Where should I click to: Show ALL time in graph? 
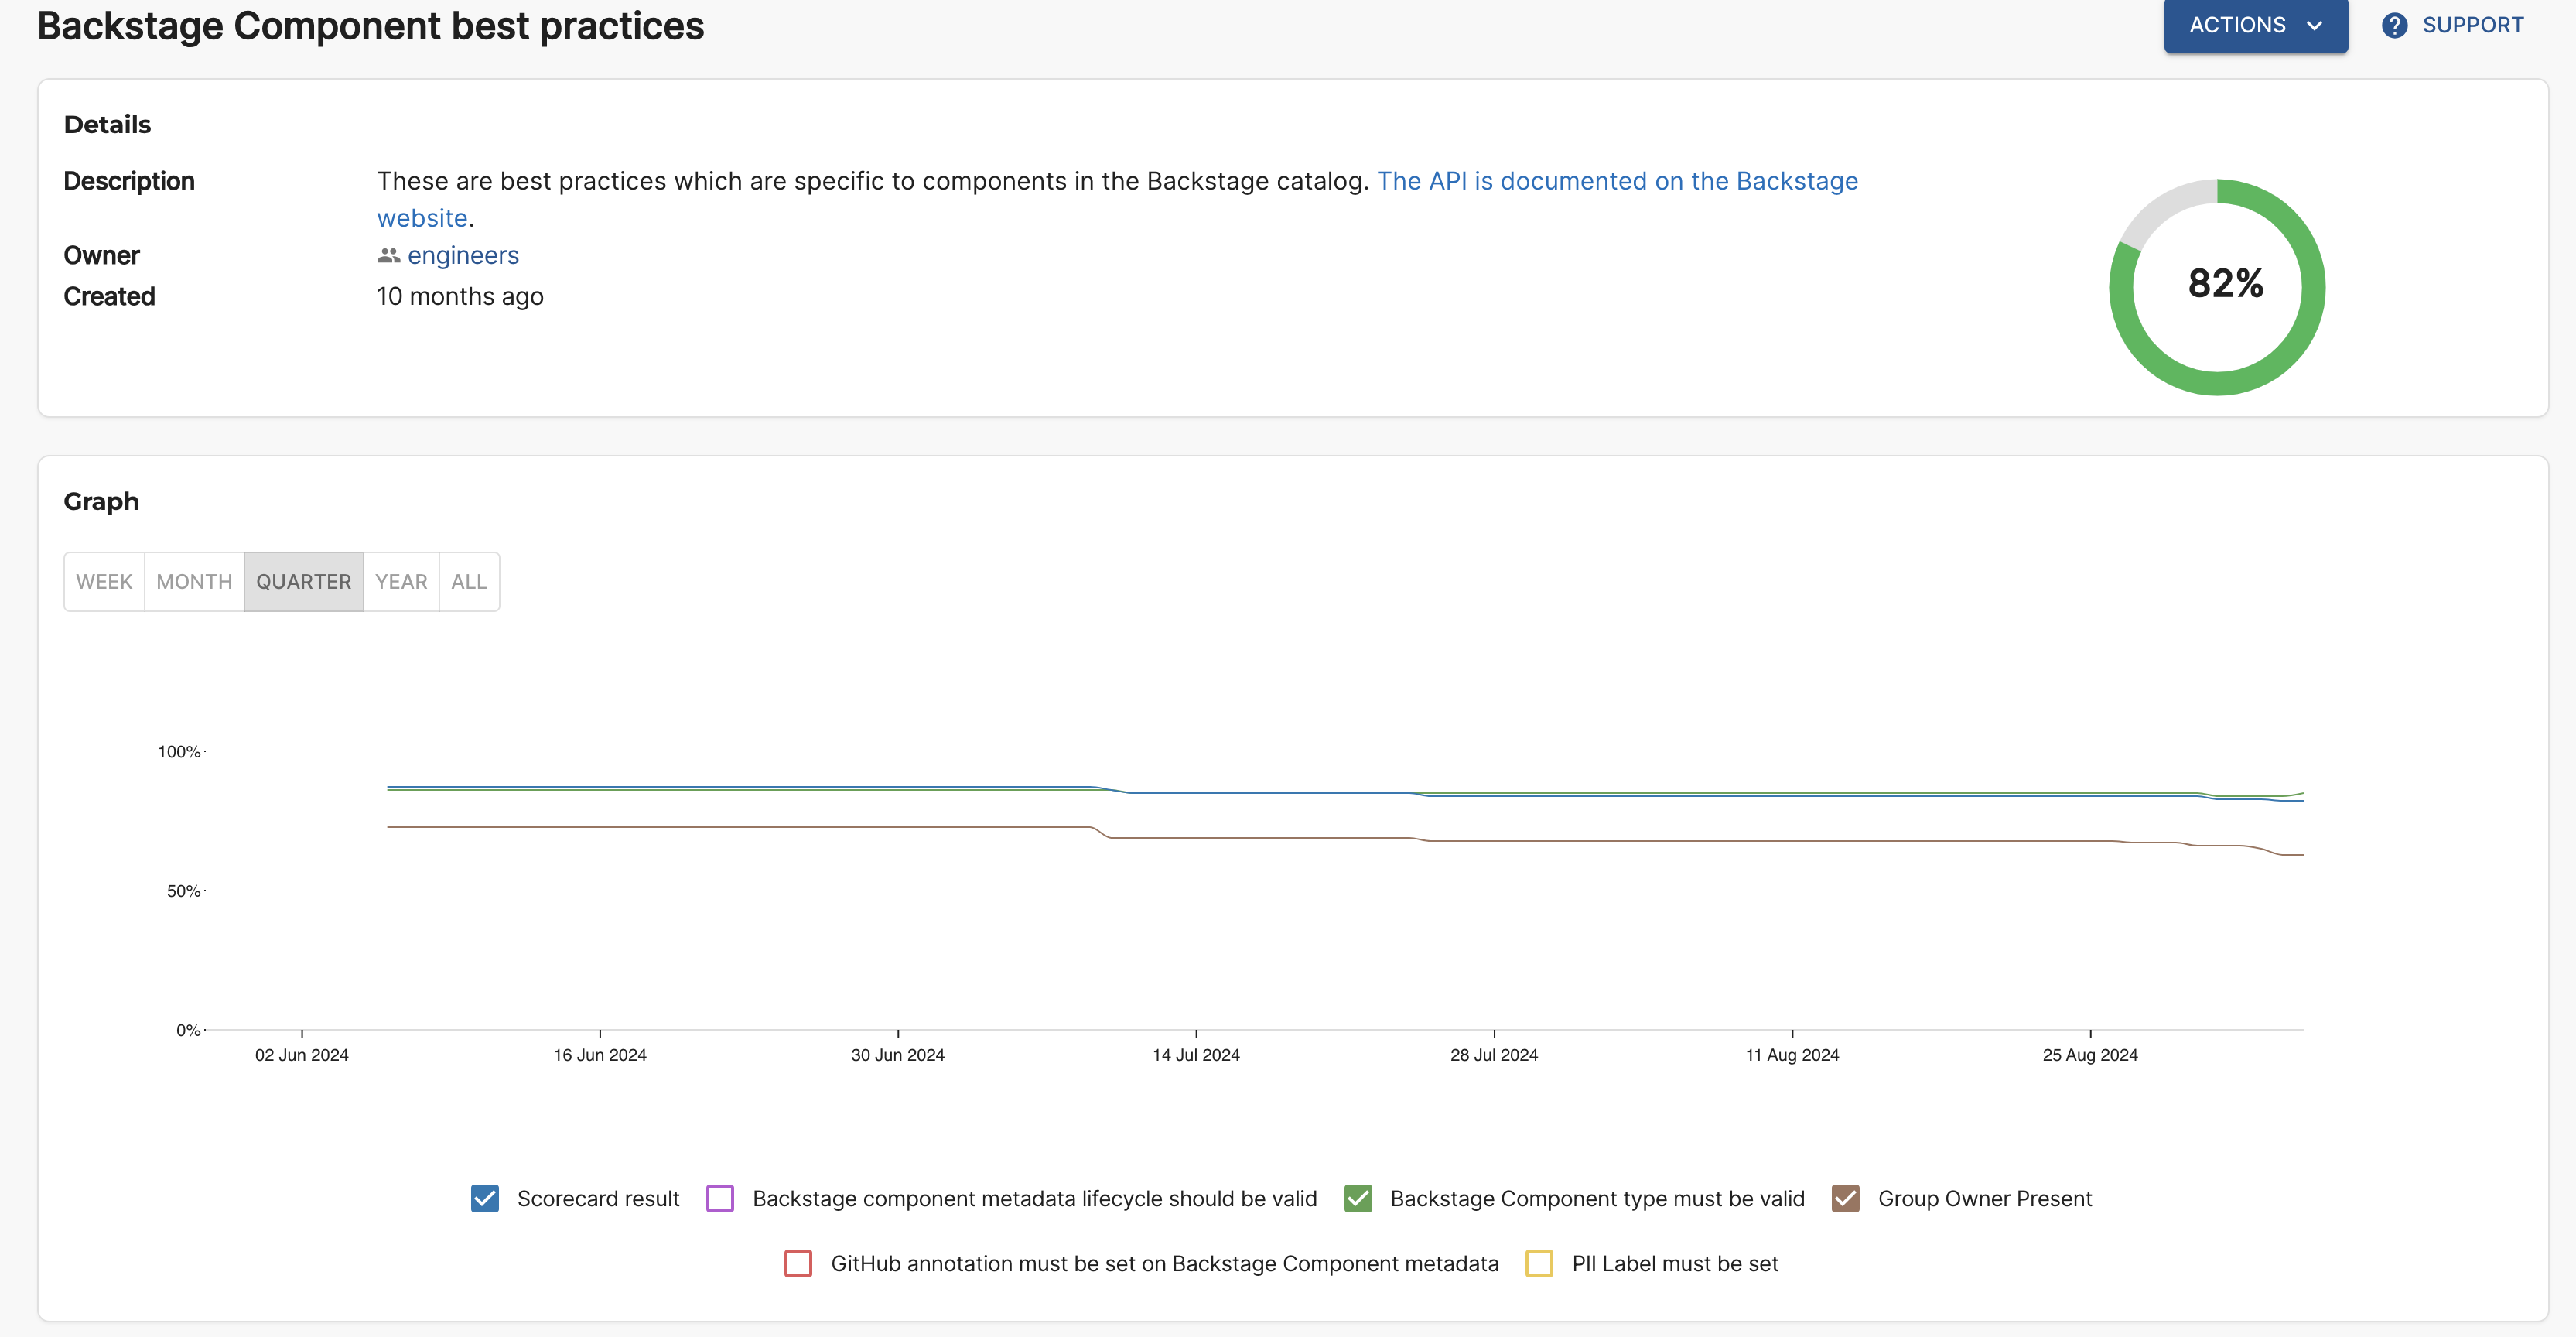[469, 581]
